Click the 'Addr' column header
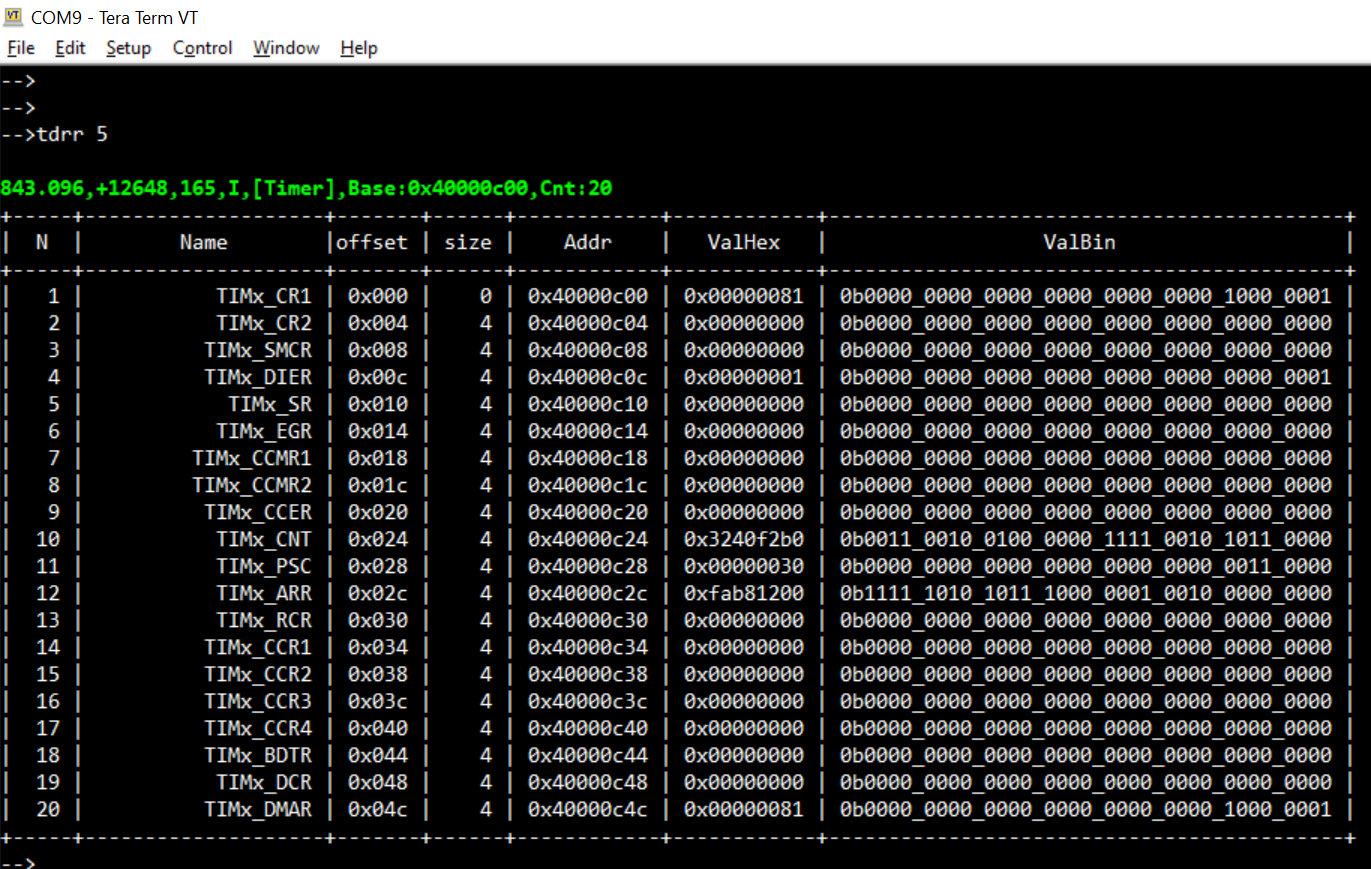1371x869 pixels. [x=588, y=242]
